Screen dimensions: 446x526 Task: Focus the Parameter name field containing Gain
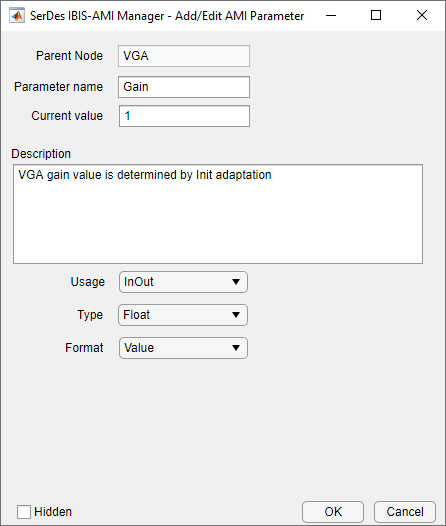point(184,87)
